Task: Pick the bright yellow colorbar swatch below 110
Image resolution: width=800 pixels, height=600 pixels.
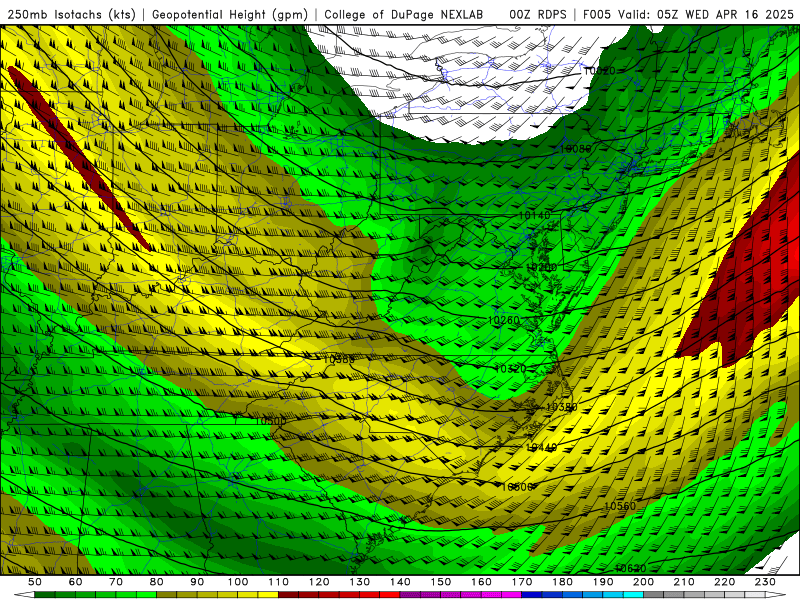Action: tap(268, 595)
